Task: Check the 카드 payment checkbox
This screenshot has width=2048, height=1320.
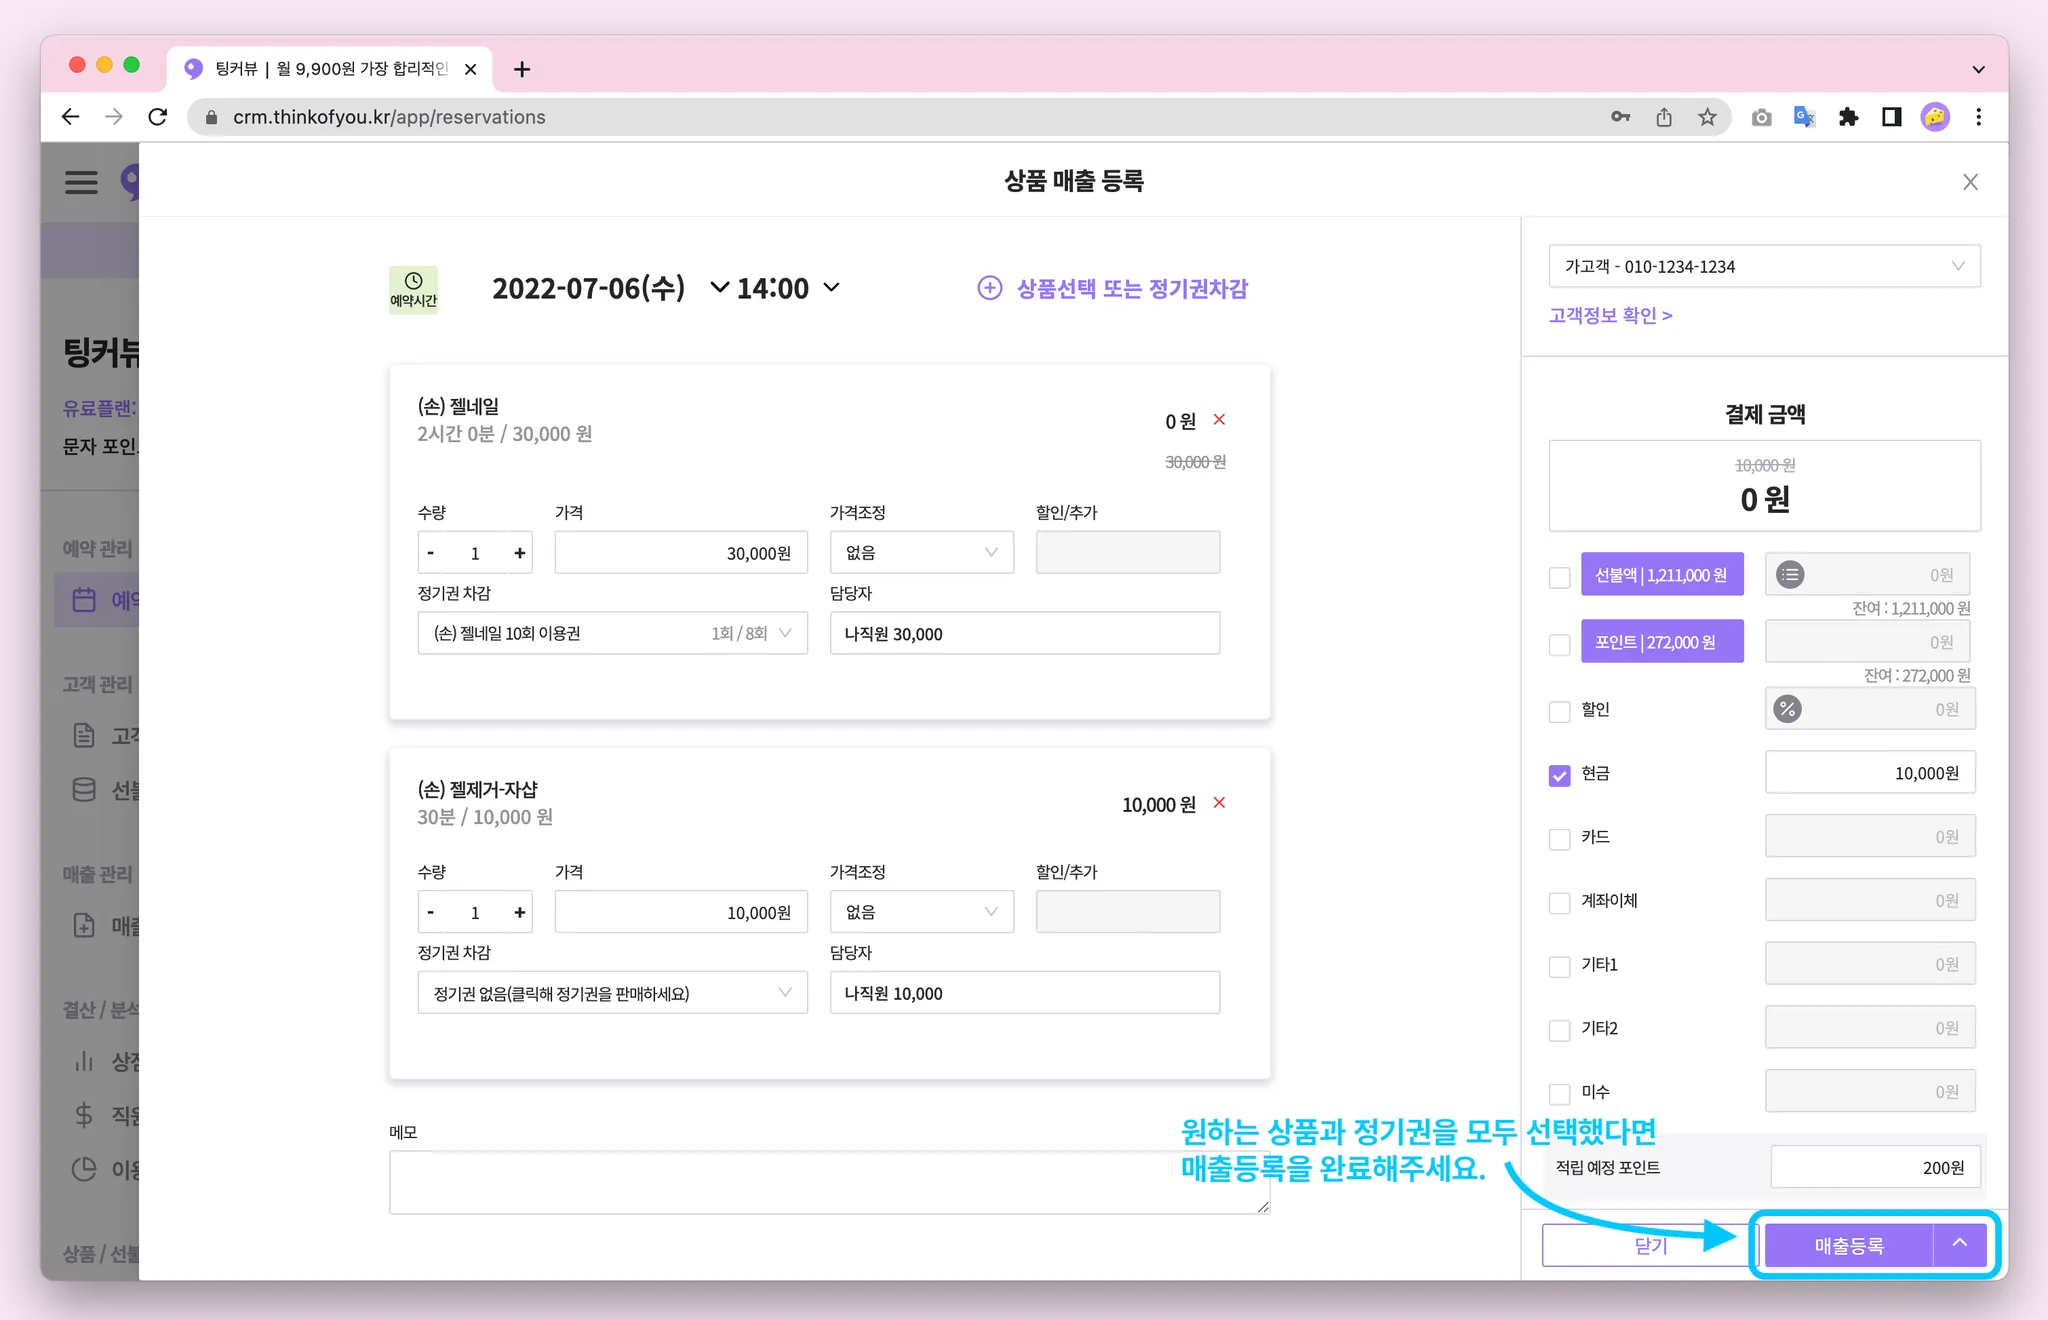Action: [x=1559, y=839]
